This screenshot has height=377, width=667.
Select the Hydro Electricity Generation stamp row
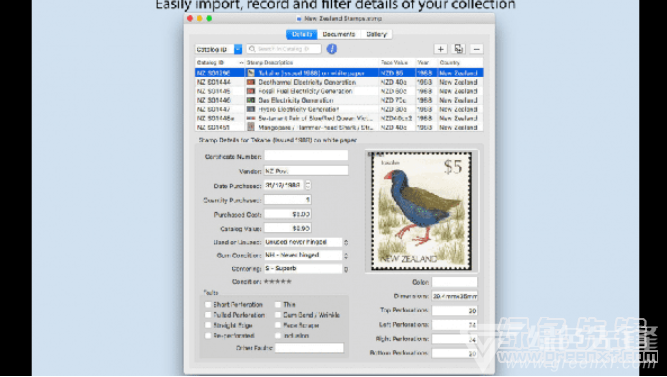pos(339,109)
